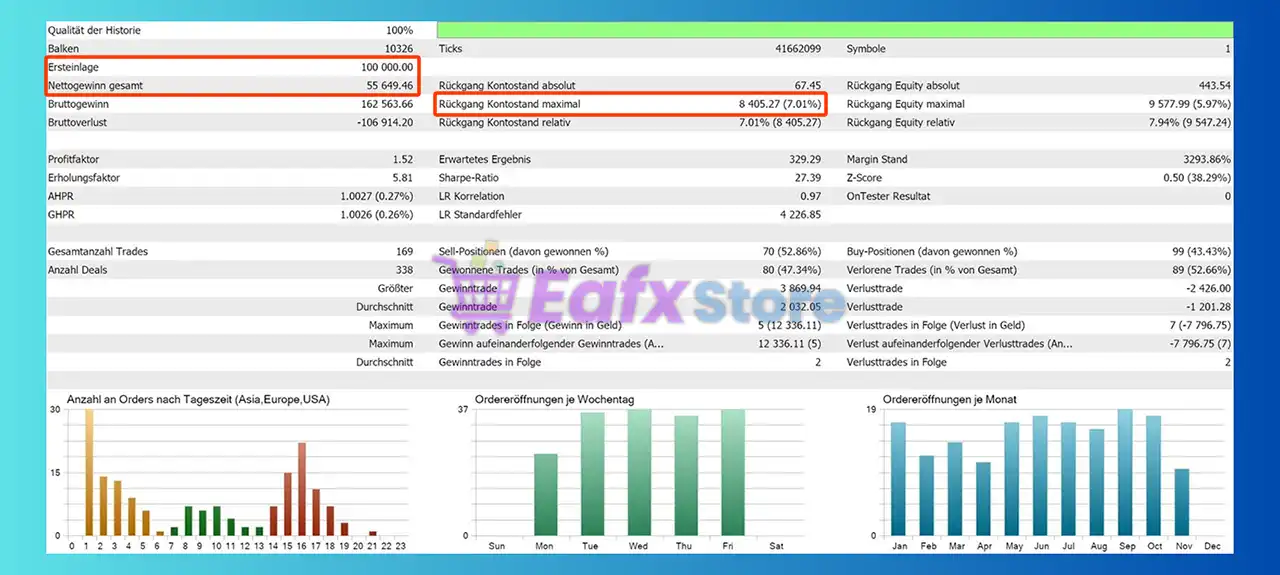Click the Bruttogewinn value 162 563.66

377,104
